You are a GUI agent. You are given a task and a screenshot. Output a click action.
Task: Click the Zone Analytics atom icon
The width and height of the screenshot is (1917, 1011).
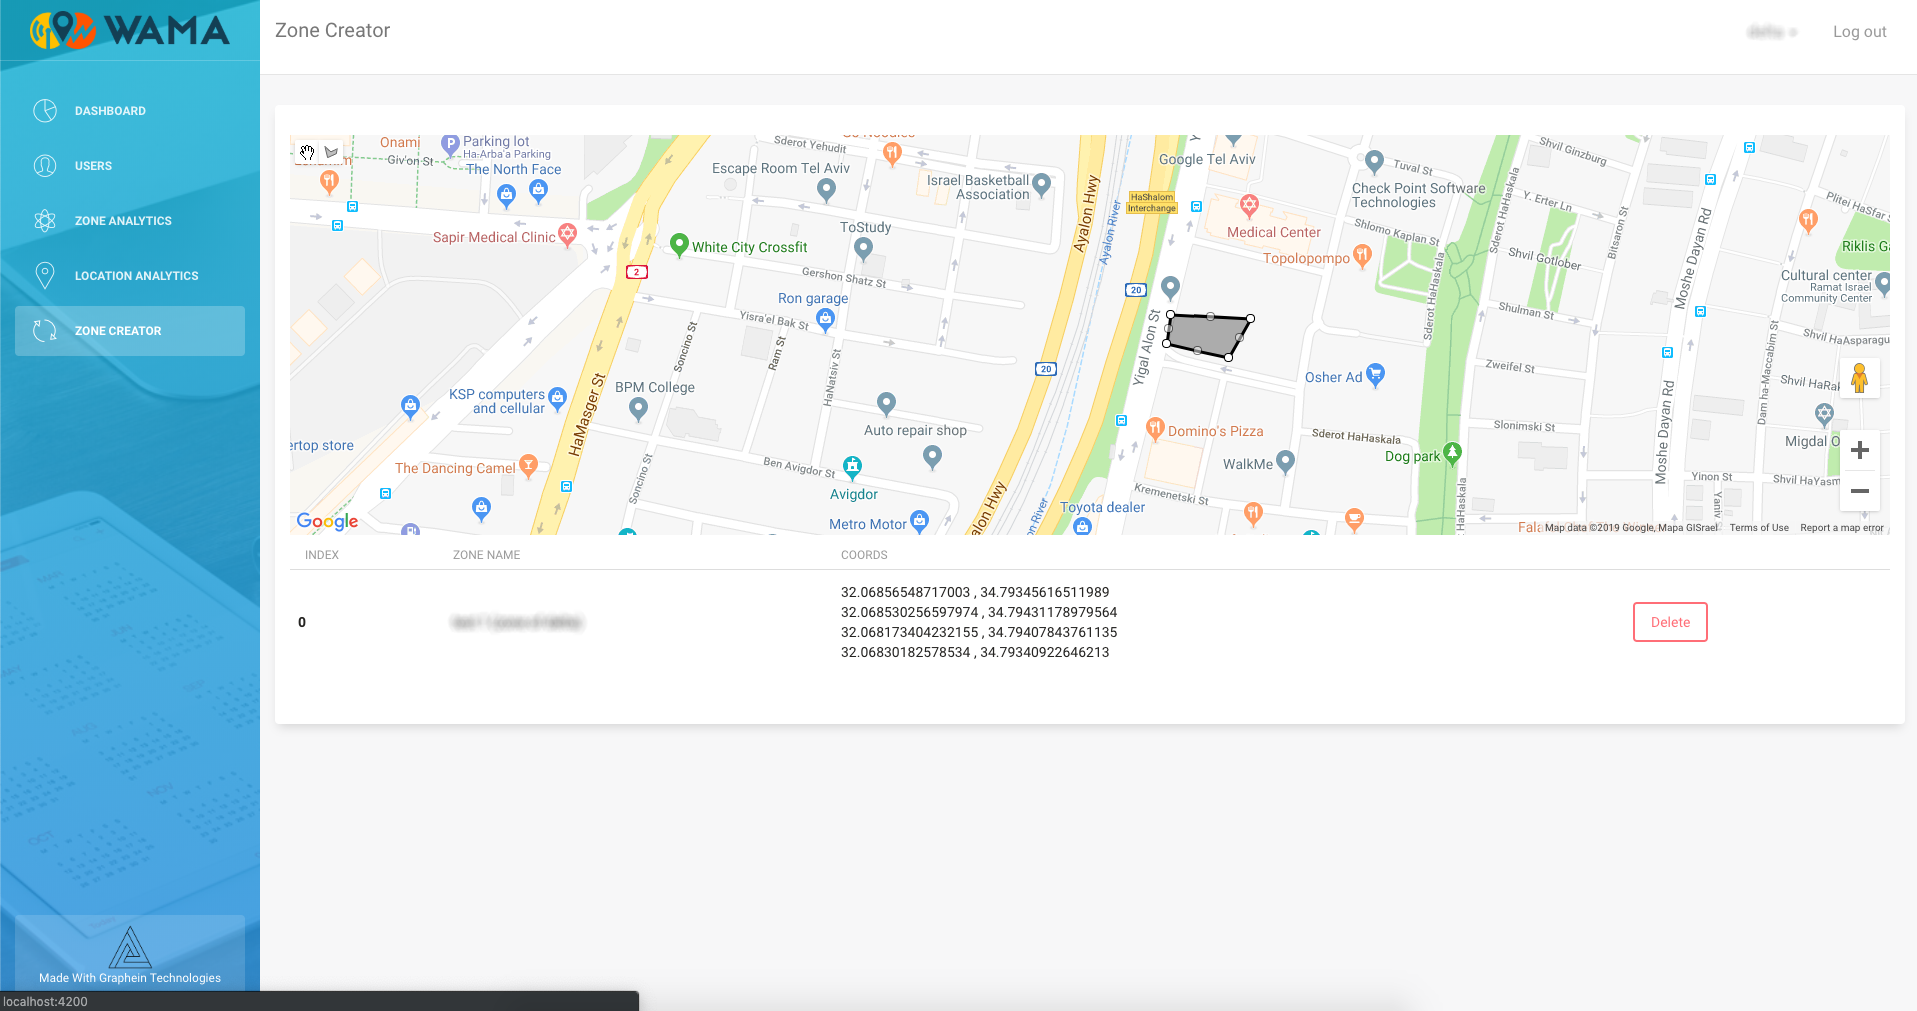[x=45, y=221]
